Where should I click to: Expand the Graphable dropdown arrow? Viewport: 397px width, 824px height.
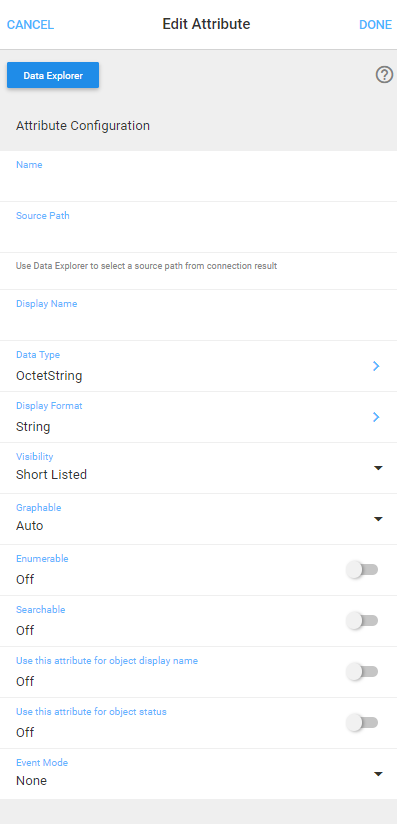coord(378,519)
